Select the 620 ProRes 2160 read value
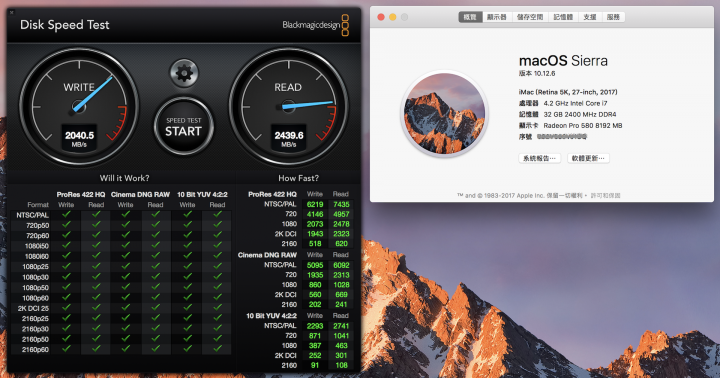Screen dimensions: 720x378 click(x=341, y=244)
